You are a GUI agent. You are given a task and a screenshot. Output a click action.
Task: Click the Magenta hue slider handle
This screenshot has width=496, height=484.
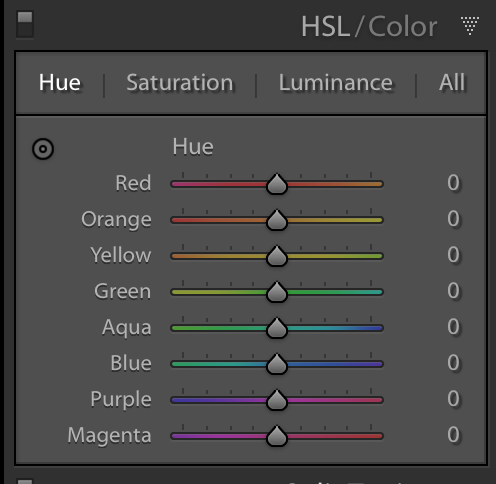[x=277, y=436]
